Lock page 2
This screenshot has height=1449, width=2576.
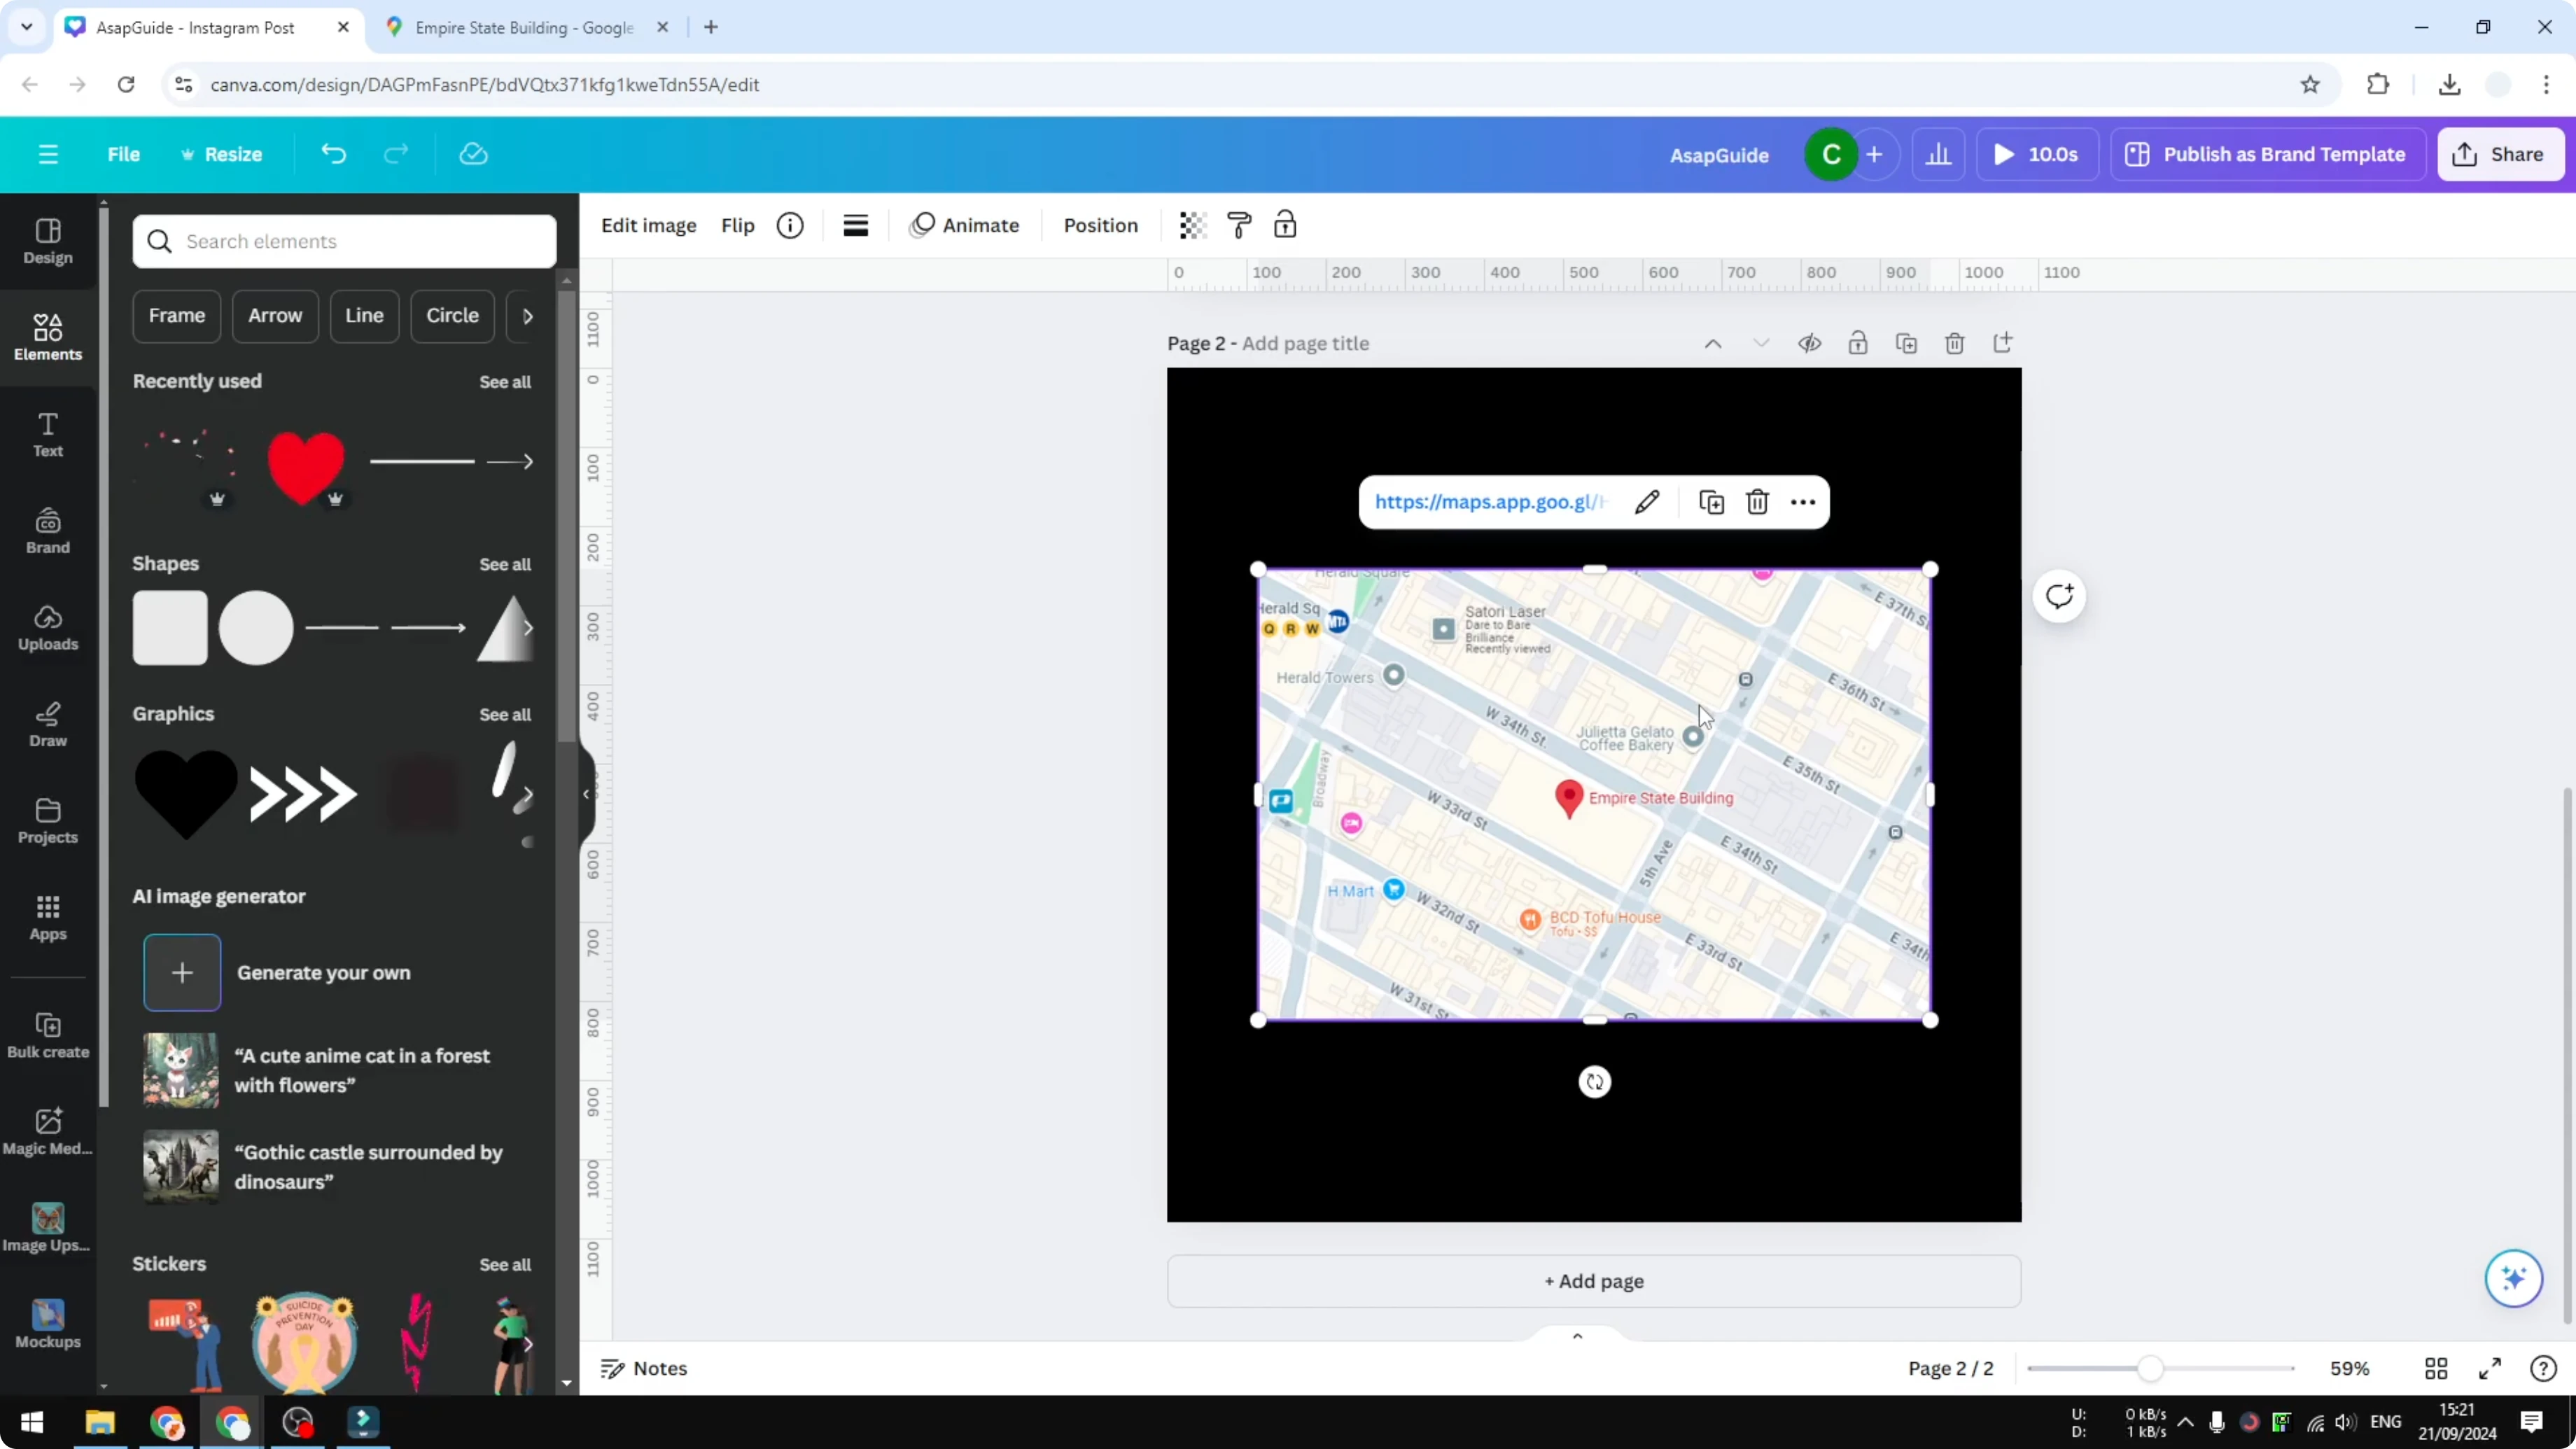point(1858,343)
